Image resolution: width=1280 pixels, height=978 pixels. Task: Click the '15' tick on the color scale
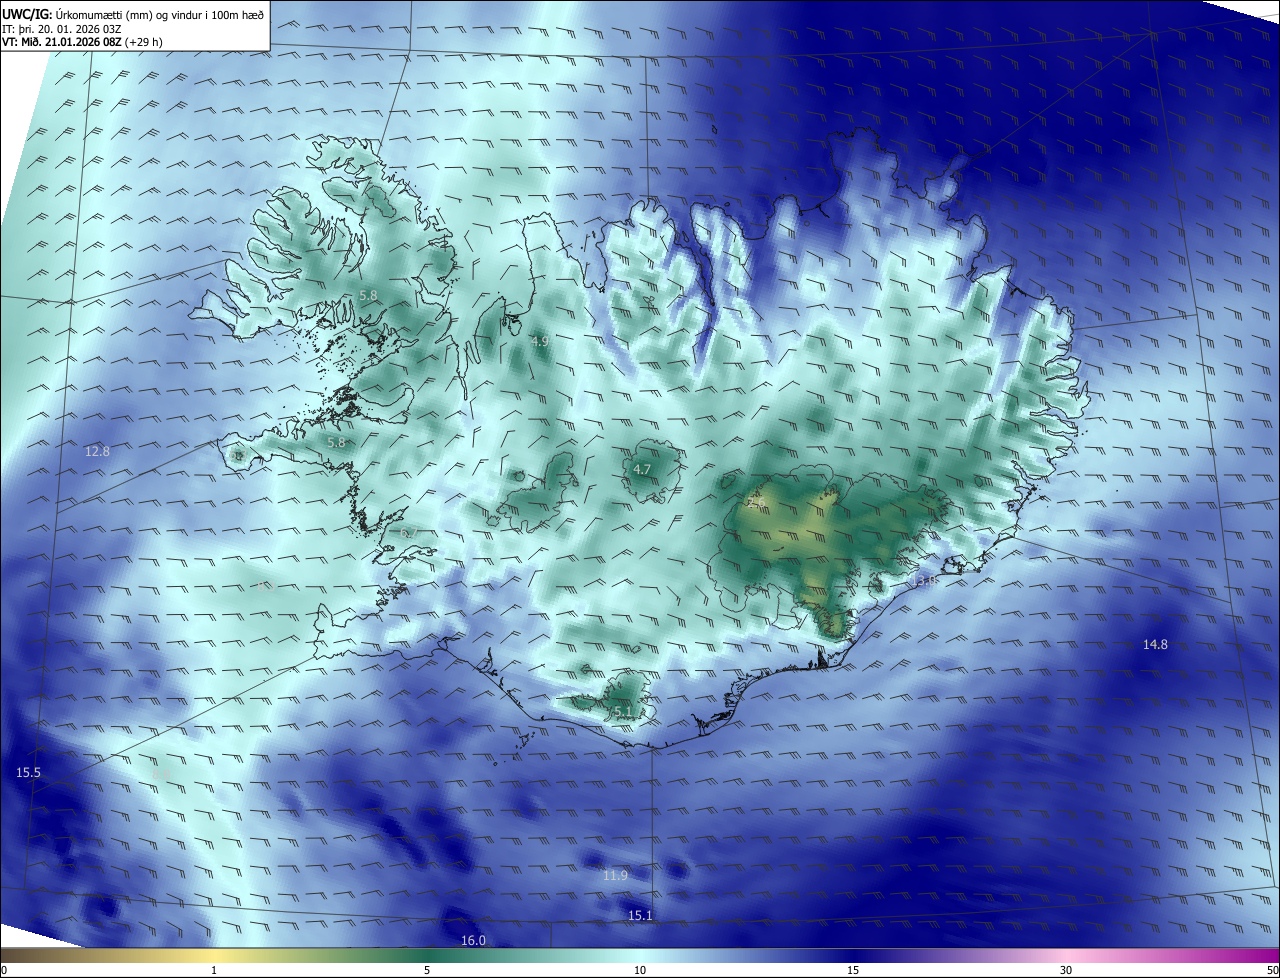pyautogui.click(x=853, y=970)
